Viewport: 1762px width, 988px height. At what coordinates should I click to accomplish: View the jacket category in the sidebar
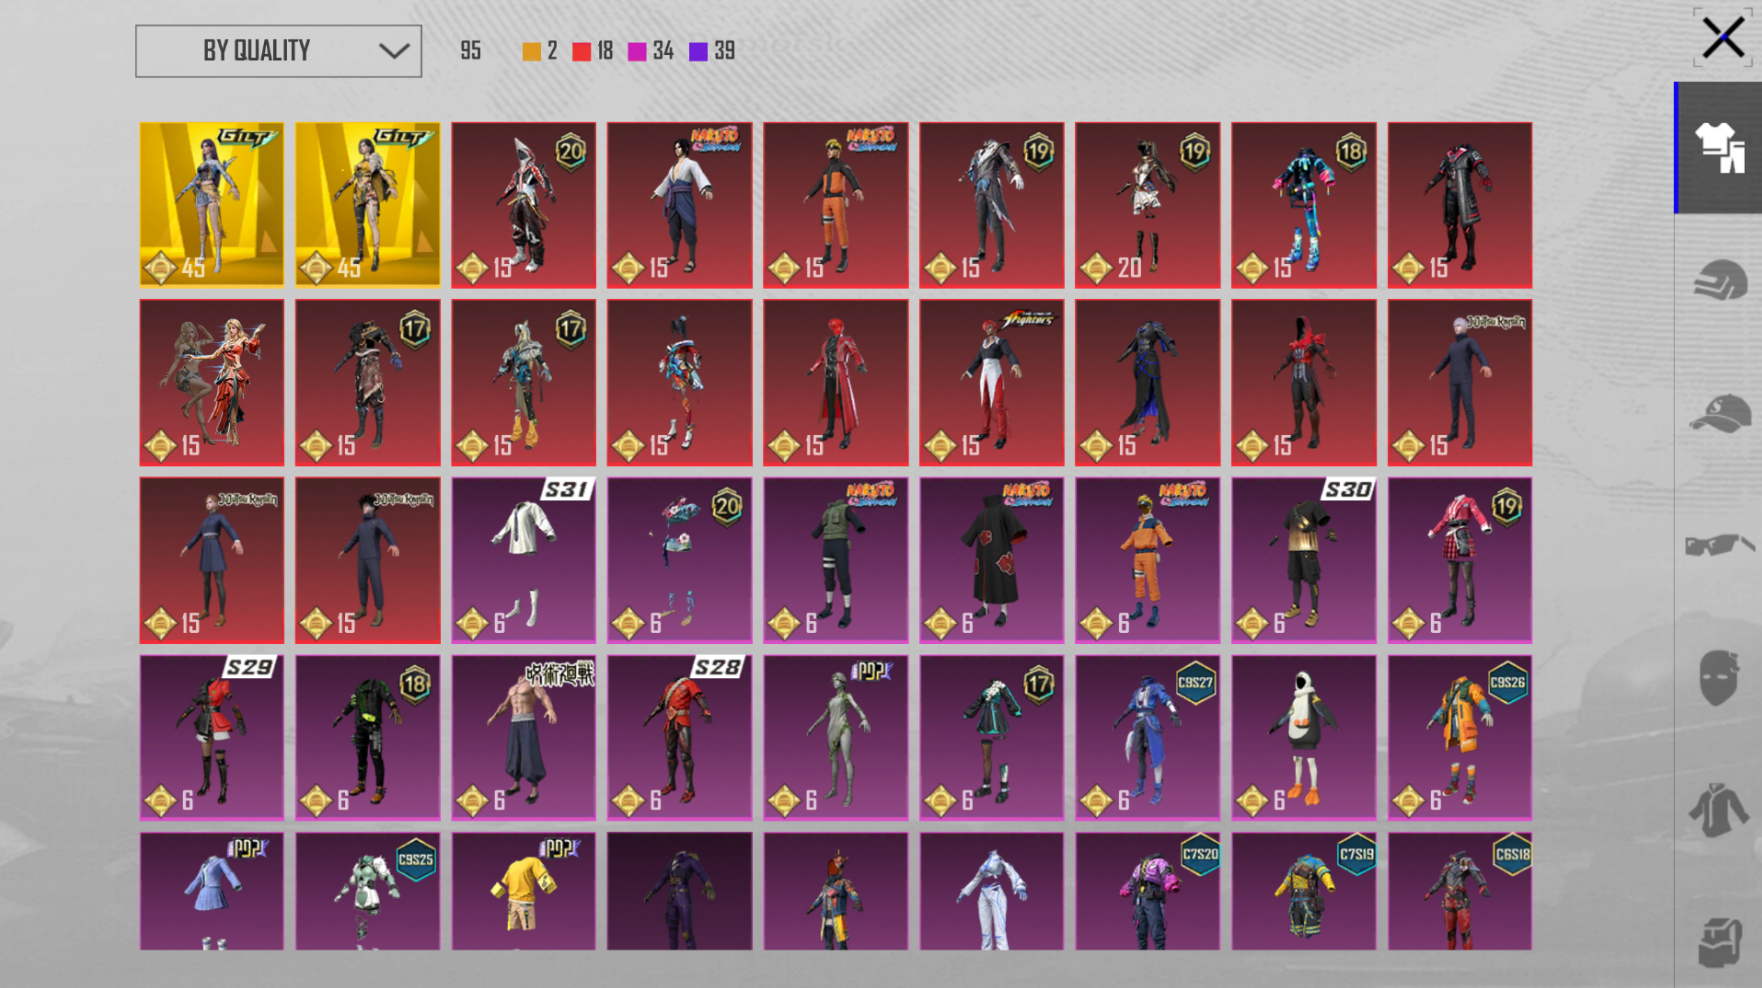pyautogui.click(x=1719, y=809)
